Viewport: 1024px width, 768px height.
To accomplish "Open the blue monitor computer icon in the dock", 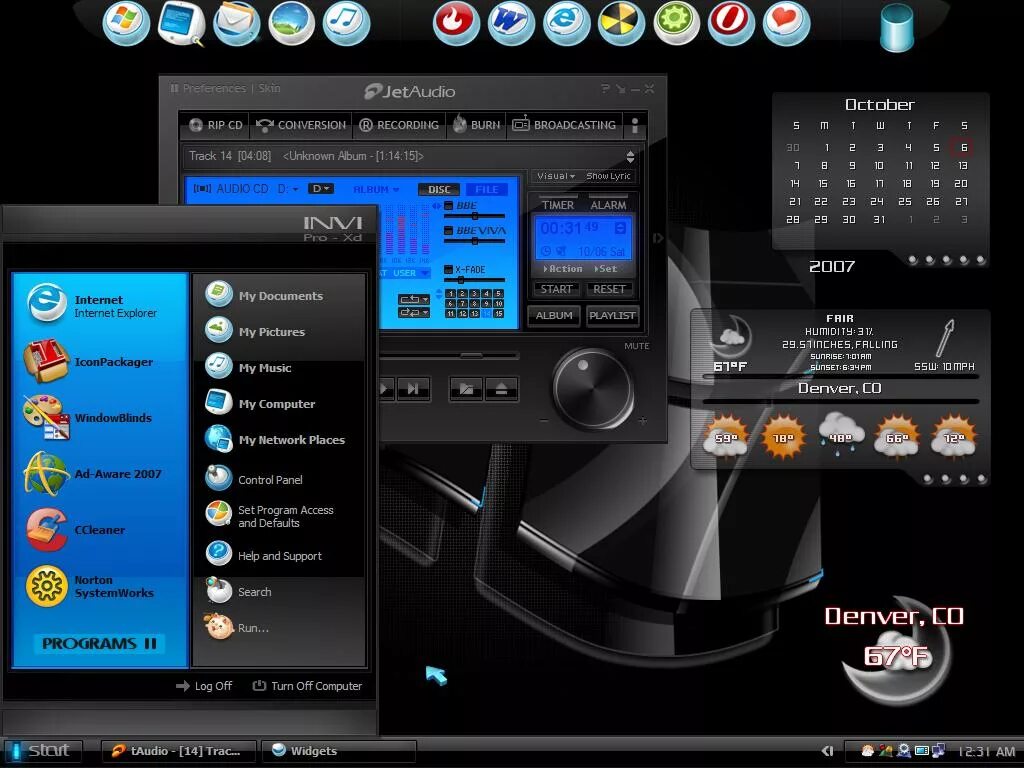I will click(x=182, y=23).
